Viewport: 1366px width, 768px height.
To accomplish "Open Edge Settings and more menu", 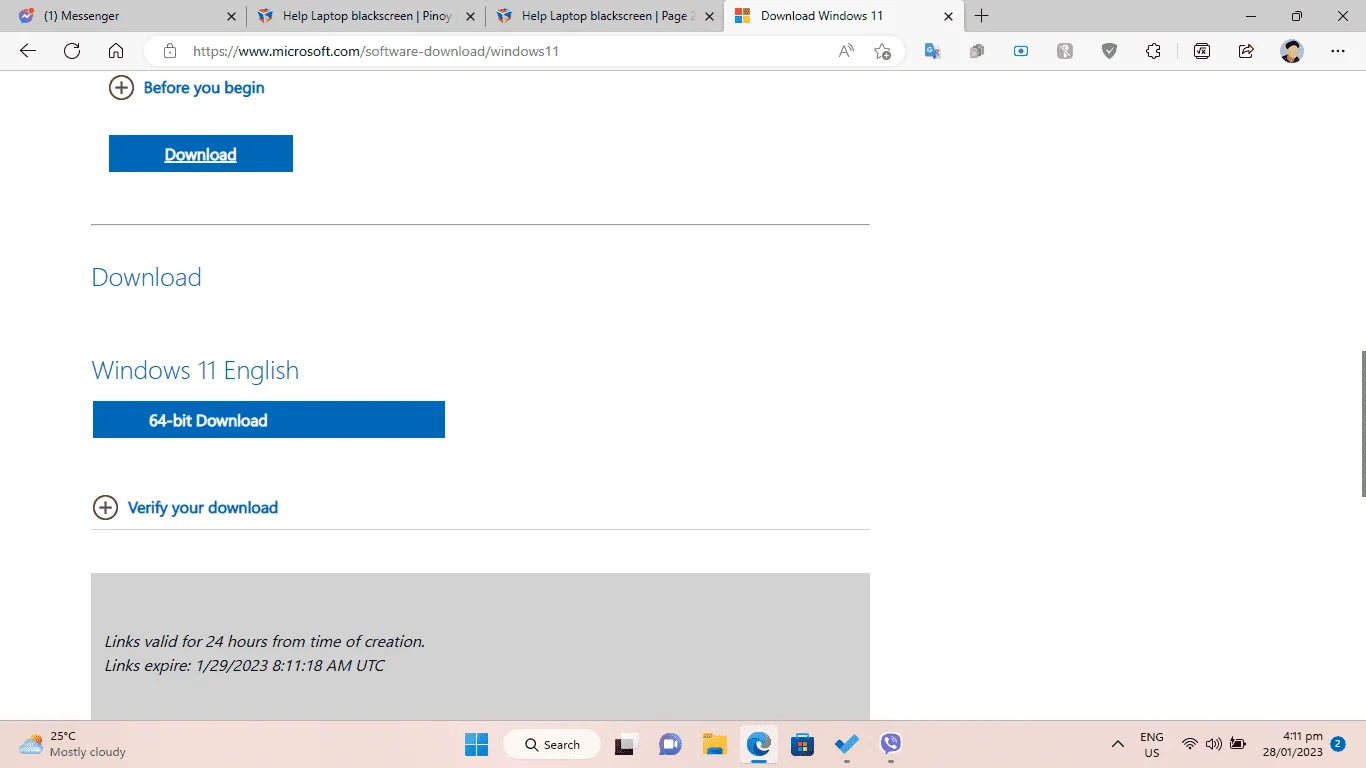I will [1338, 51].
